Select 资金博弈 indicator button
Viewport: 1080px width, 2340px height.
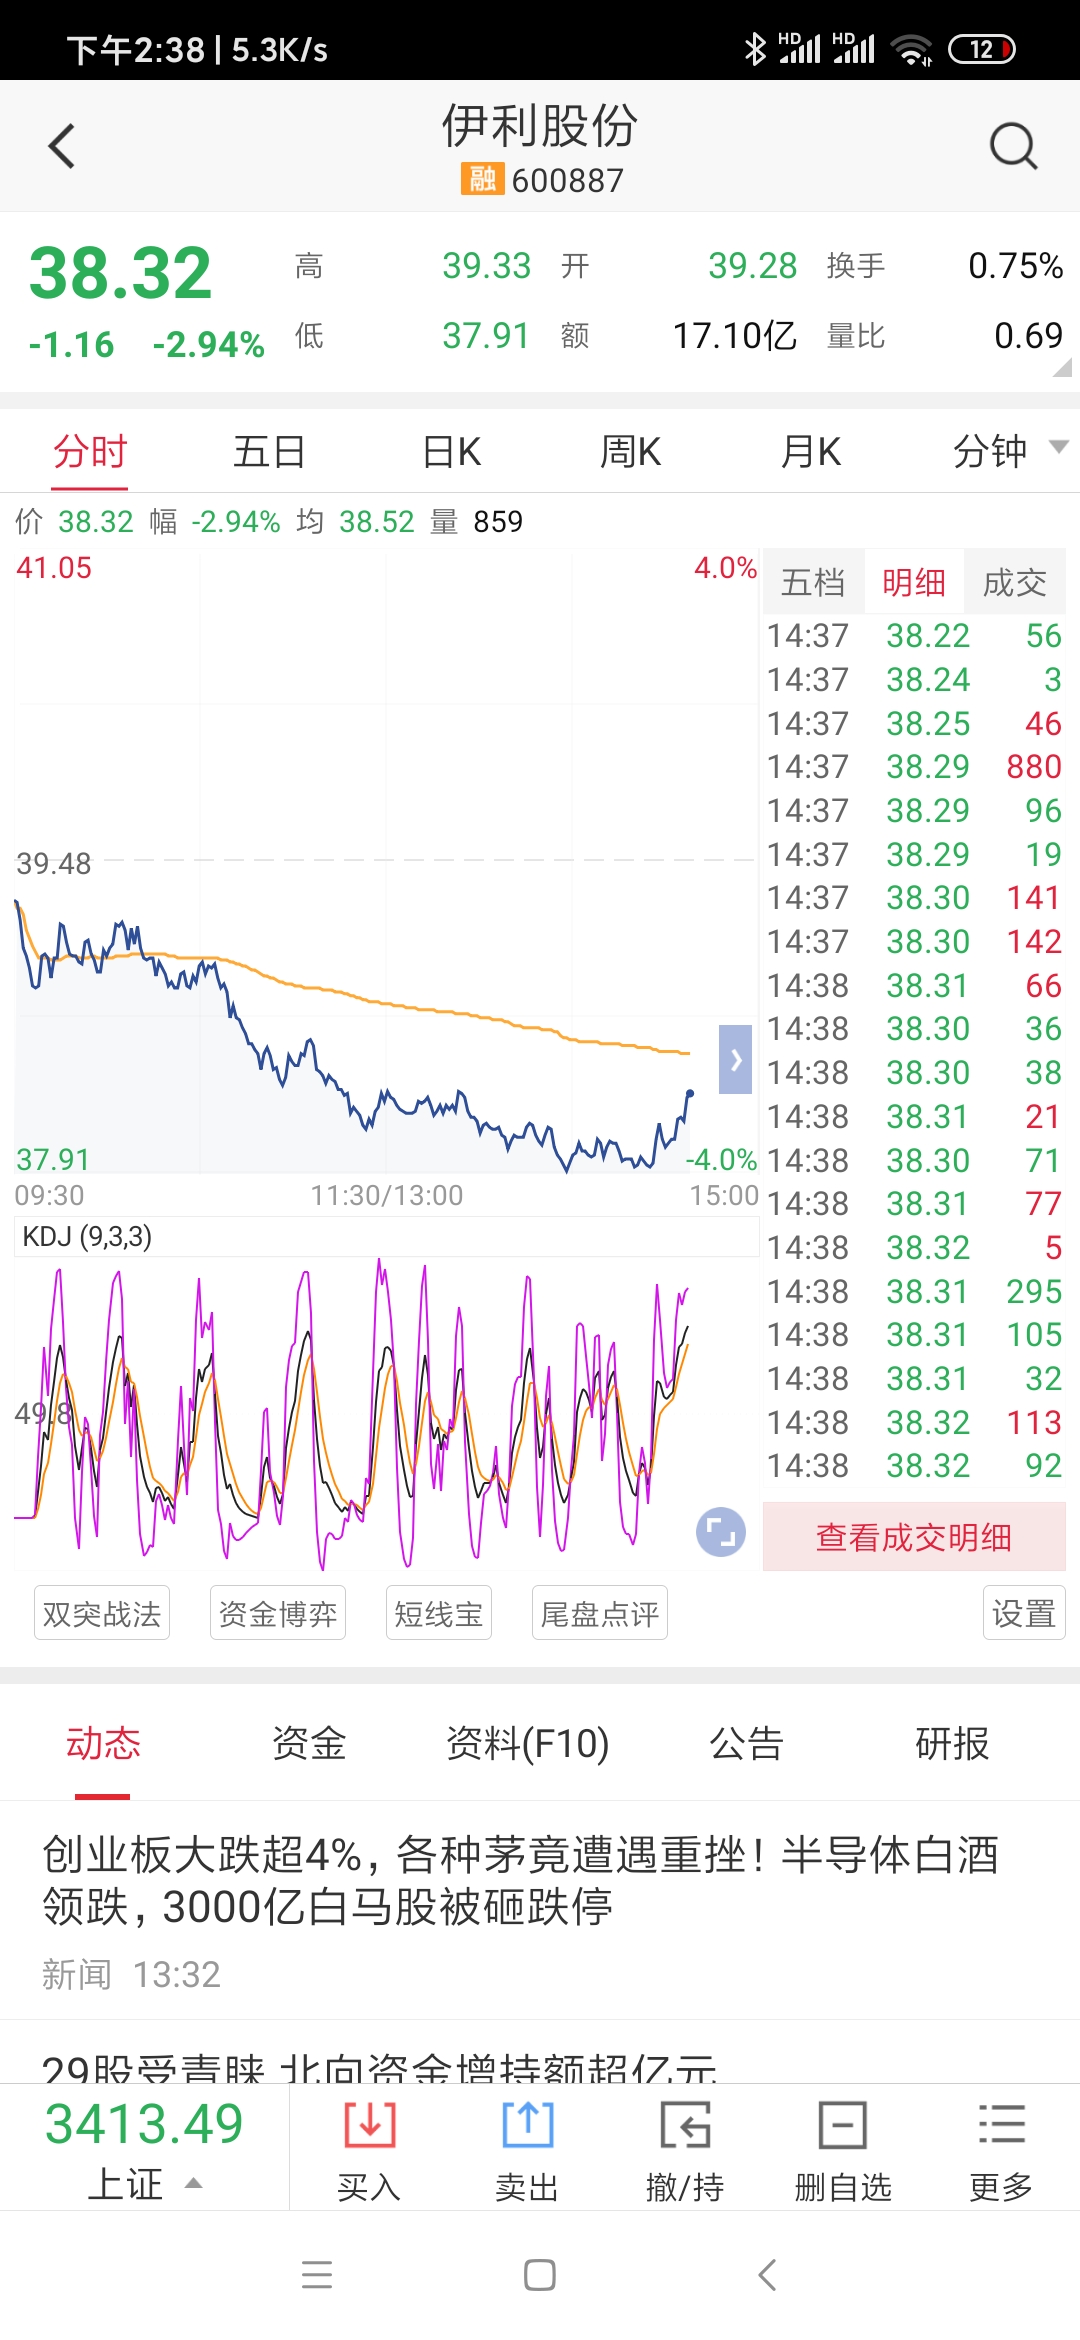click(x=278, y=1613)
